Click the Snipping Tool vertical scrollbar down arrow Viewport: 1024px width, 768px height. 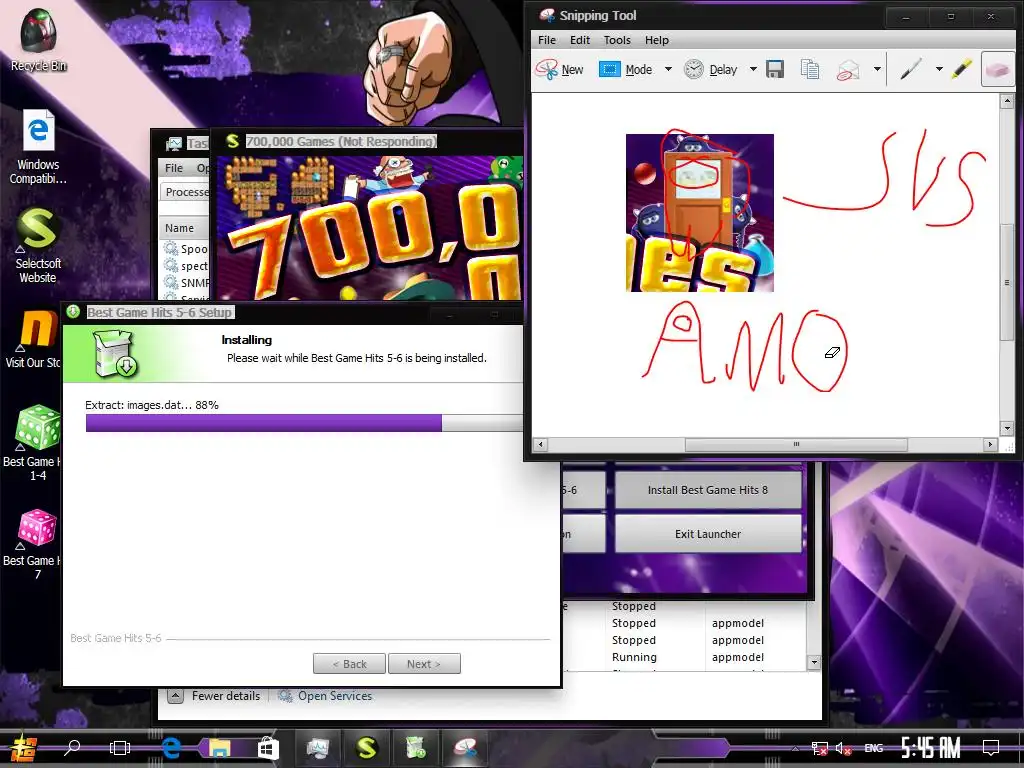pos(1006,428)
